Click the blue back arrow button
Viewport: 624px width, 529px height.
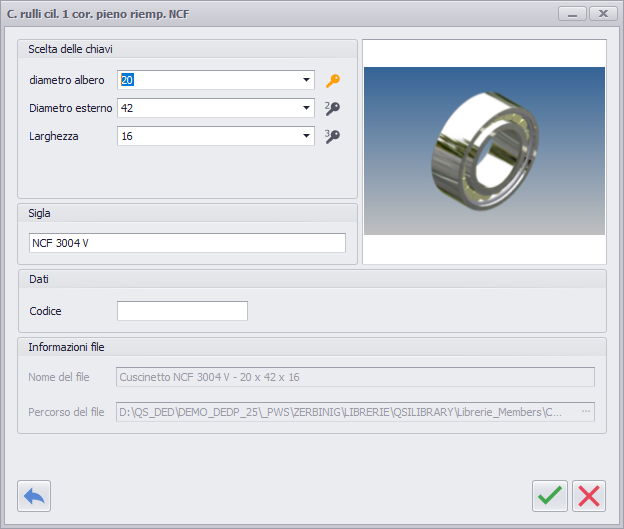click(34, 496)
